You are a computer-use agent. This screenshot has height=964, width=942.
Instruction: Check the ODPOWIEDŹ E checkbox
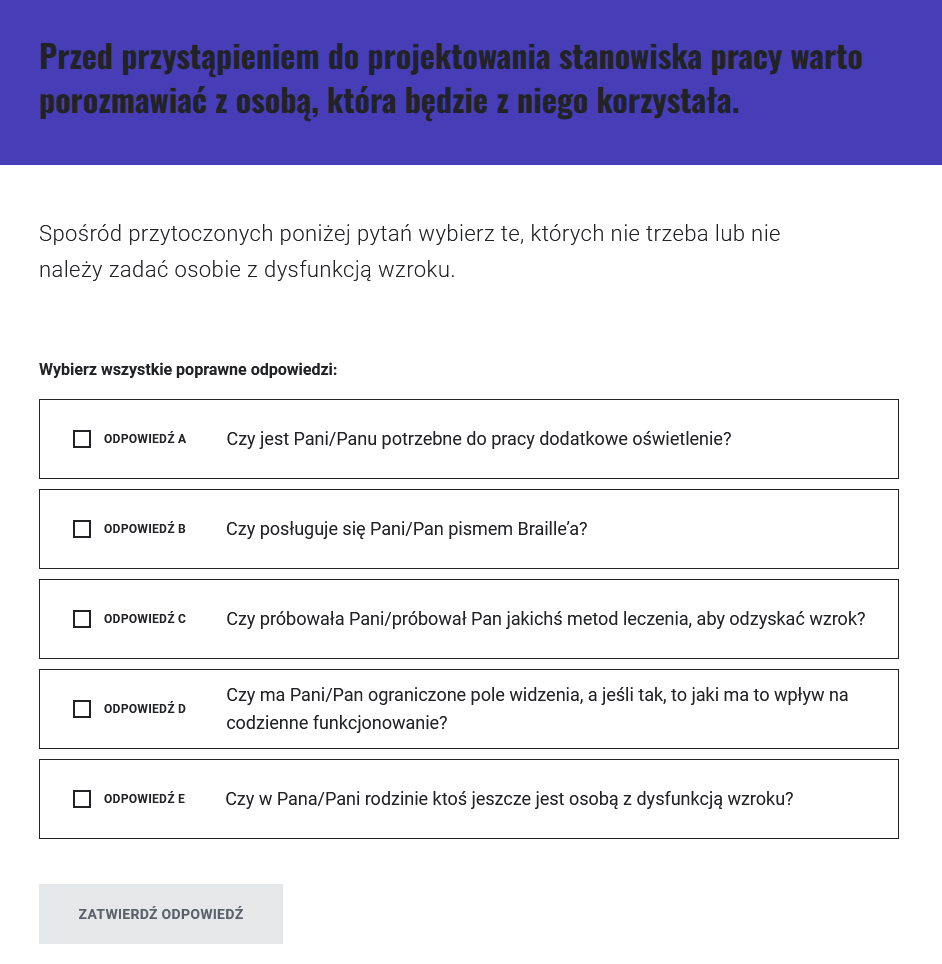[82, 799]
